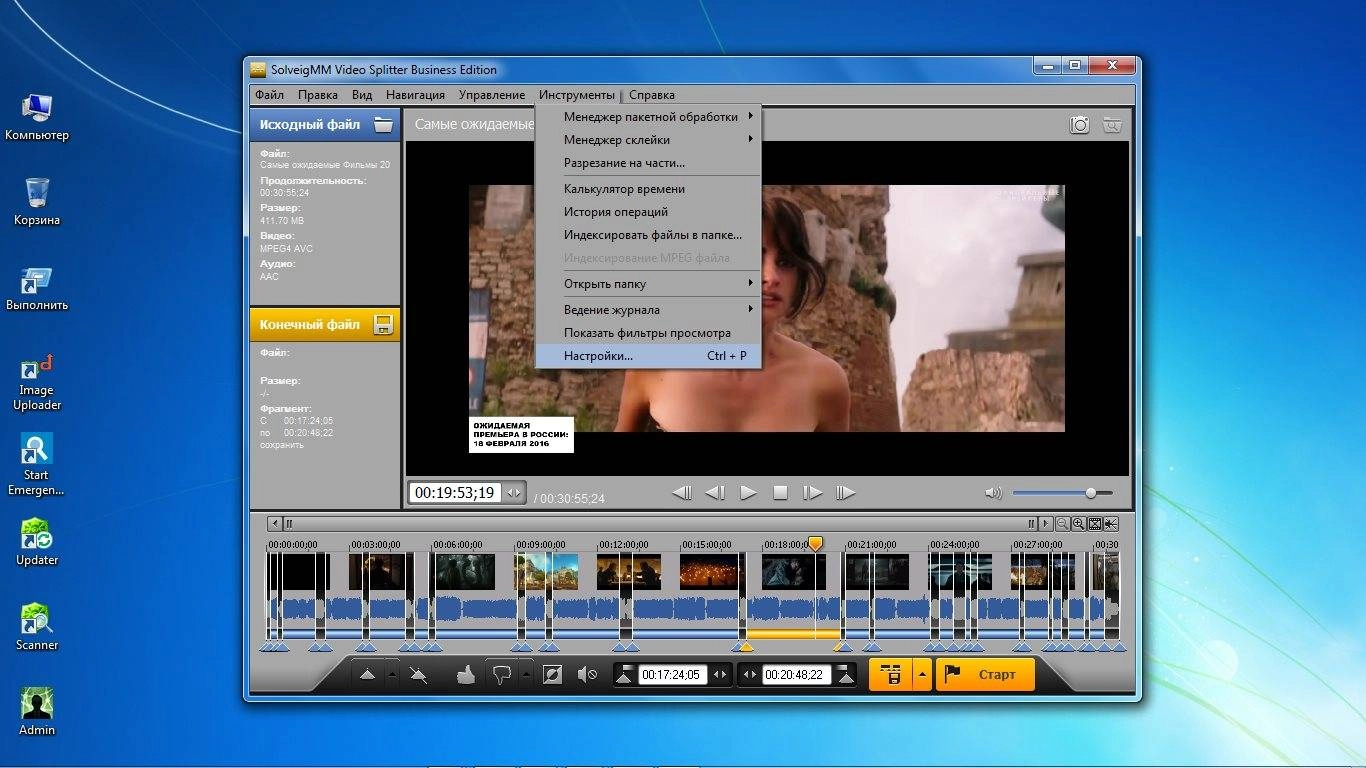Open source file folder icon
This screenshot has width=1366, height=768.
(383, 125)
